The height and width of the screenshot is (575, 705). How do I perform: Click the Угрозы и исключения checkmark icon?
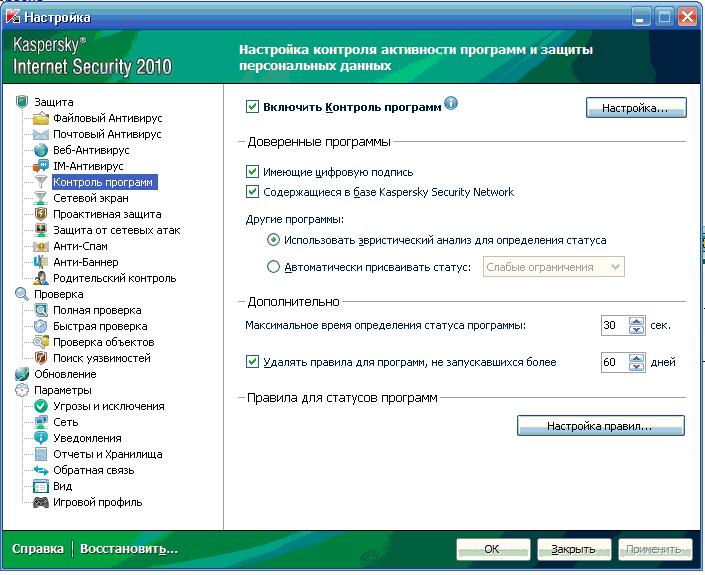[x=40, y=406]
